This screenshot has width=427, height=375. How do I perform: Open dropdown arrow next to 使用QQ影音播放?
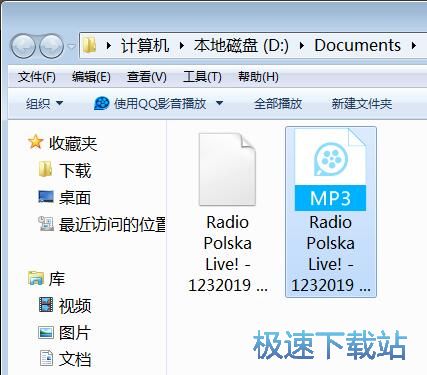[x=219, y=103]
